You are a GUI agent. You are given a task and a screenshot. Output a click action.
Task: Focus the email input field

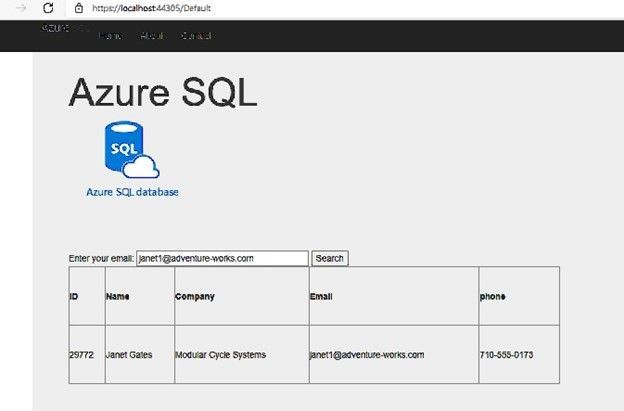click(x=222, y=258)
